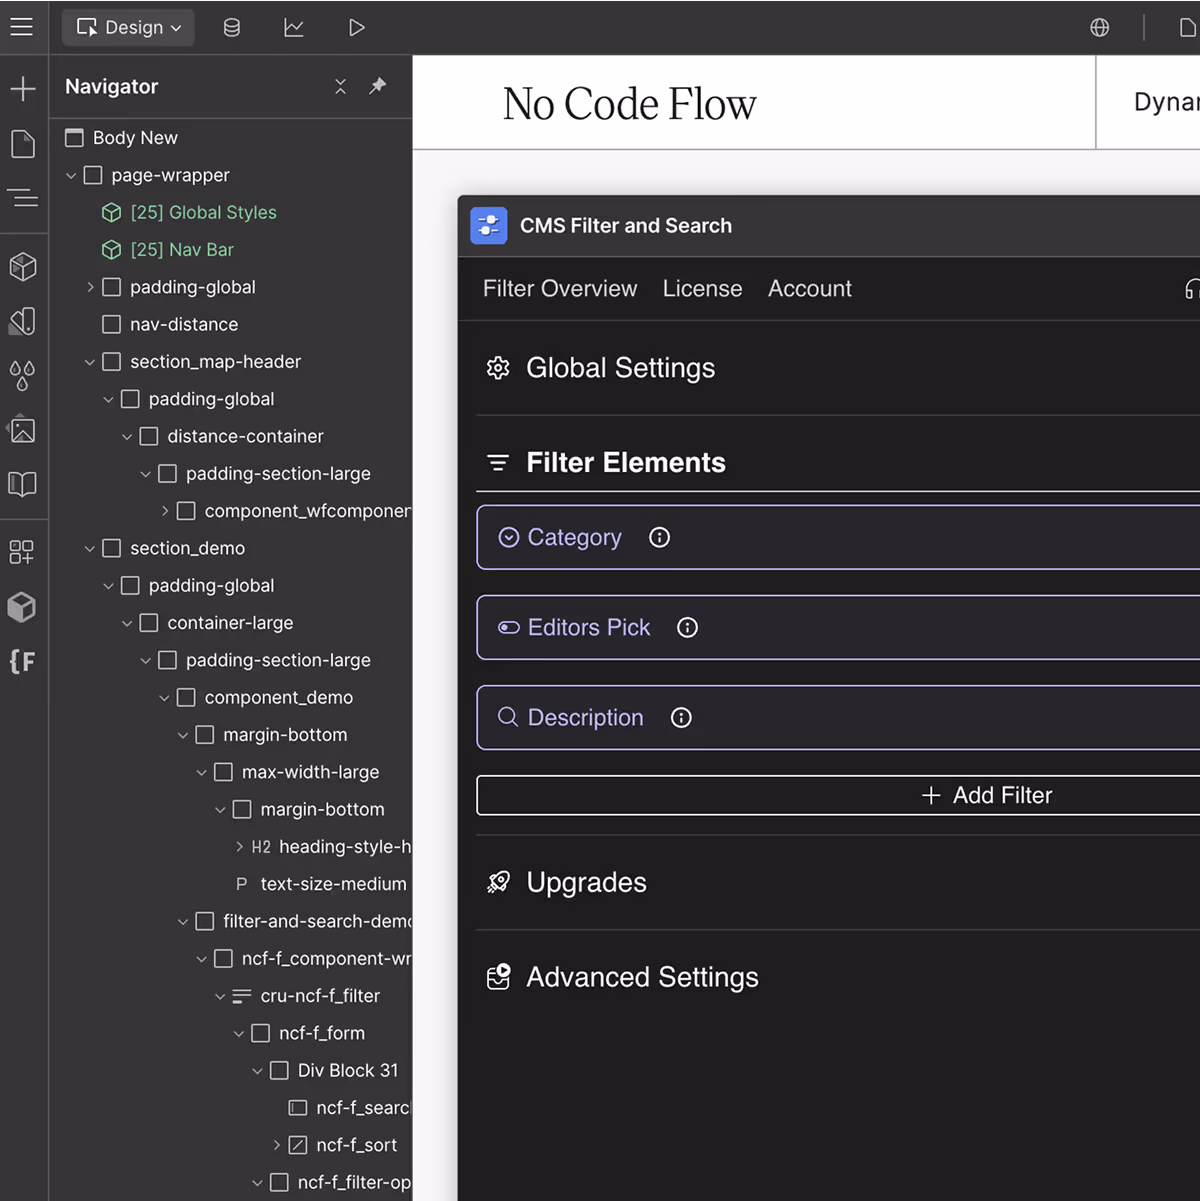Collapse all in Navigator header icon
Viewport: 1200px width, 1201px height.
click(x=341, y=87)
